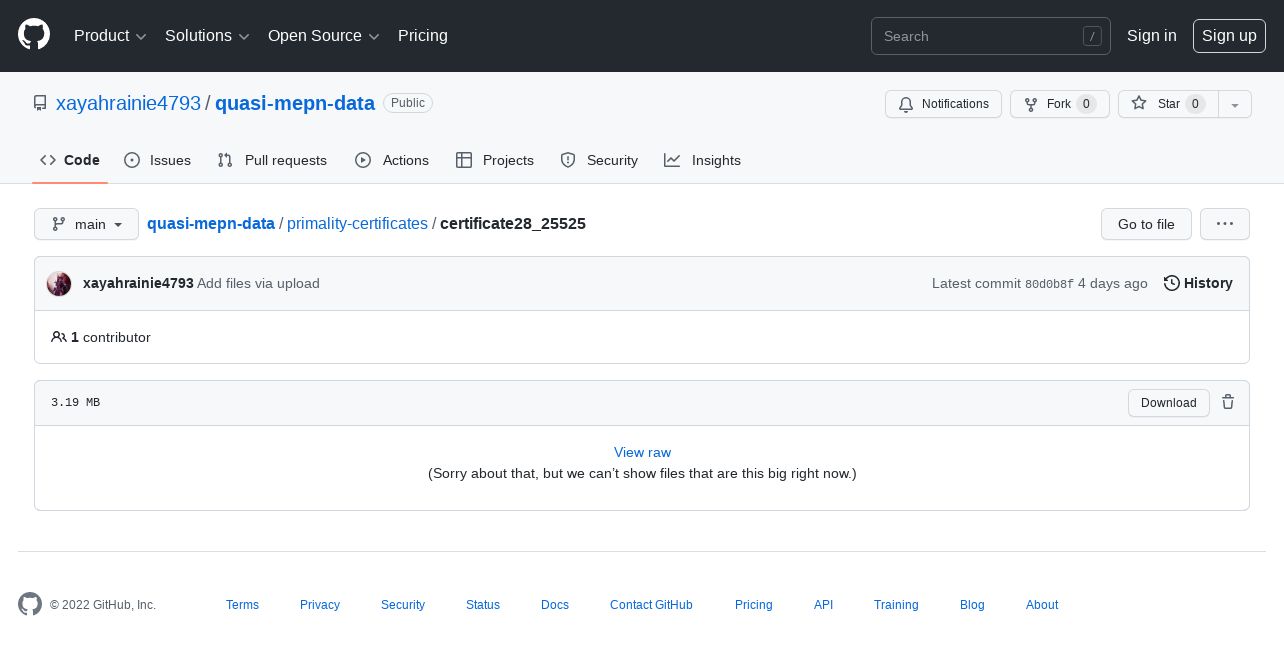Click the Sign up button
The height and width of the screenshot is (666, 1284).
point(1229,35)
